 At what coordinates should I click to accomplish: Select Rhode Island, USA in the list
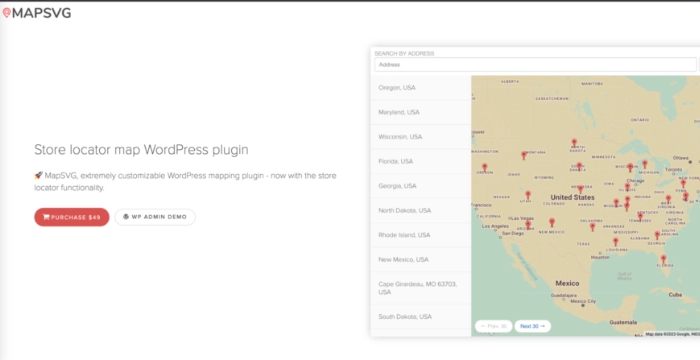point(421,235)
